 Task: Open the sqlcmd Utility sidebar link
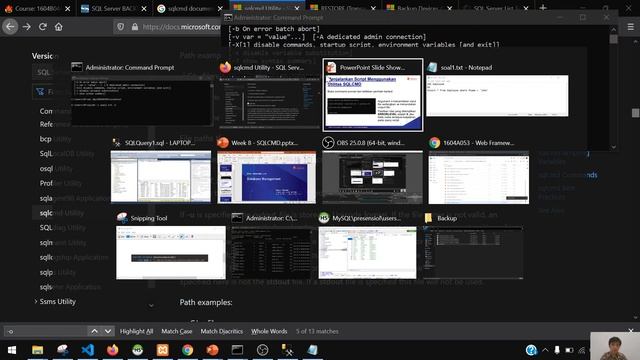pyautogui.click(x=62, y=213)
